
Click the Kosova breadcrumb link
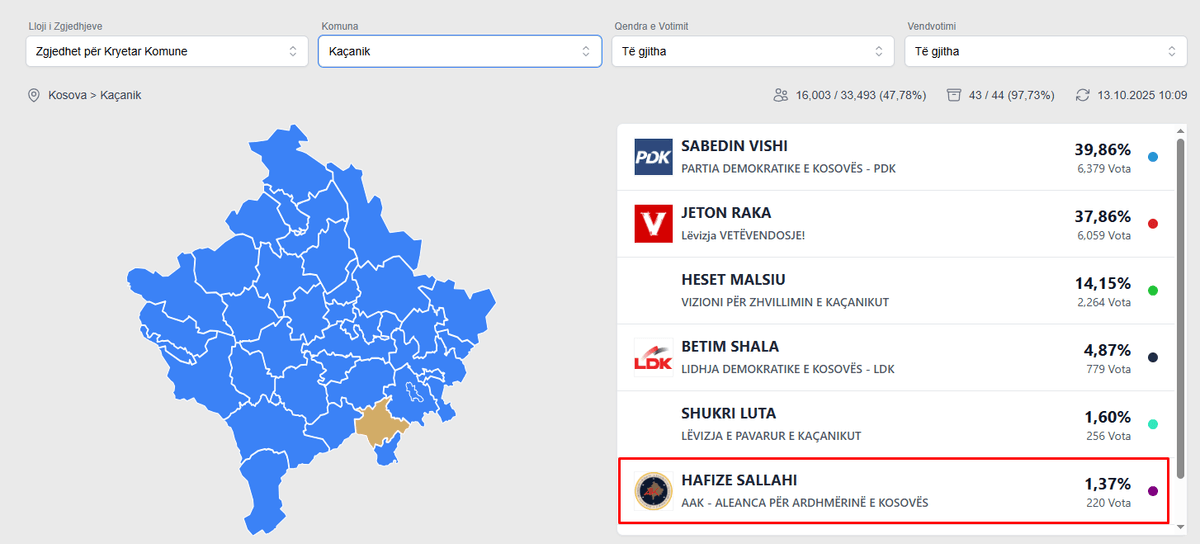pos(68,96)
